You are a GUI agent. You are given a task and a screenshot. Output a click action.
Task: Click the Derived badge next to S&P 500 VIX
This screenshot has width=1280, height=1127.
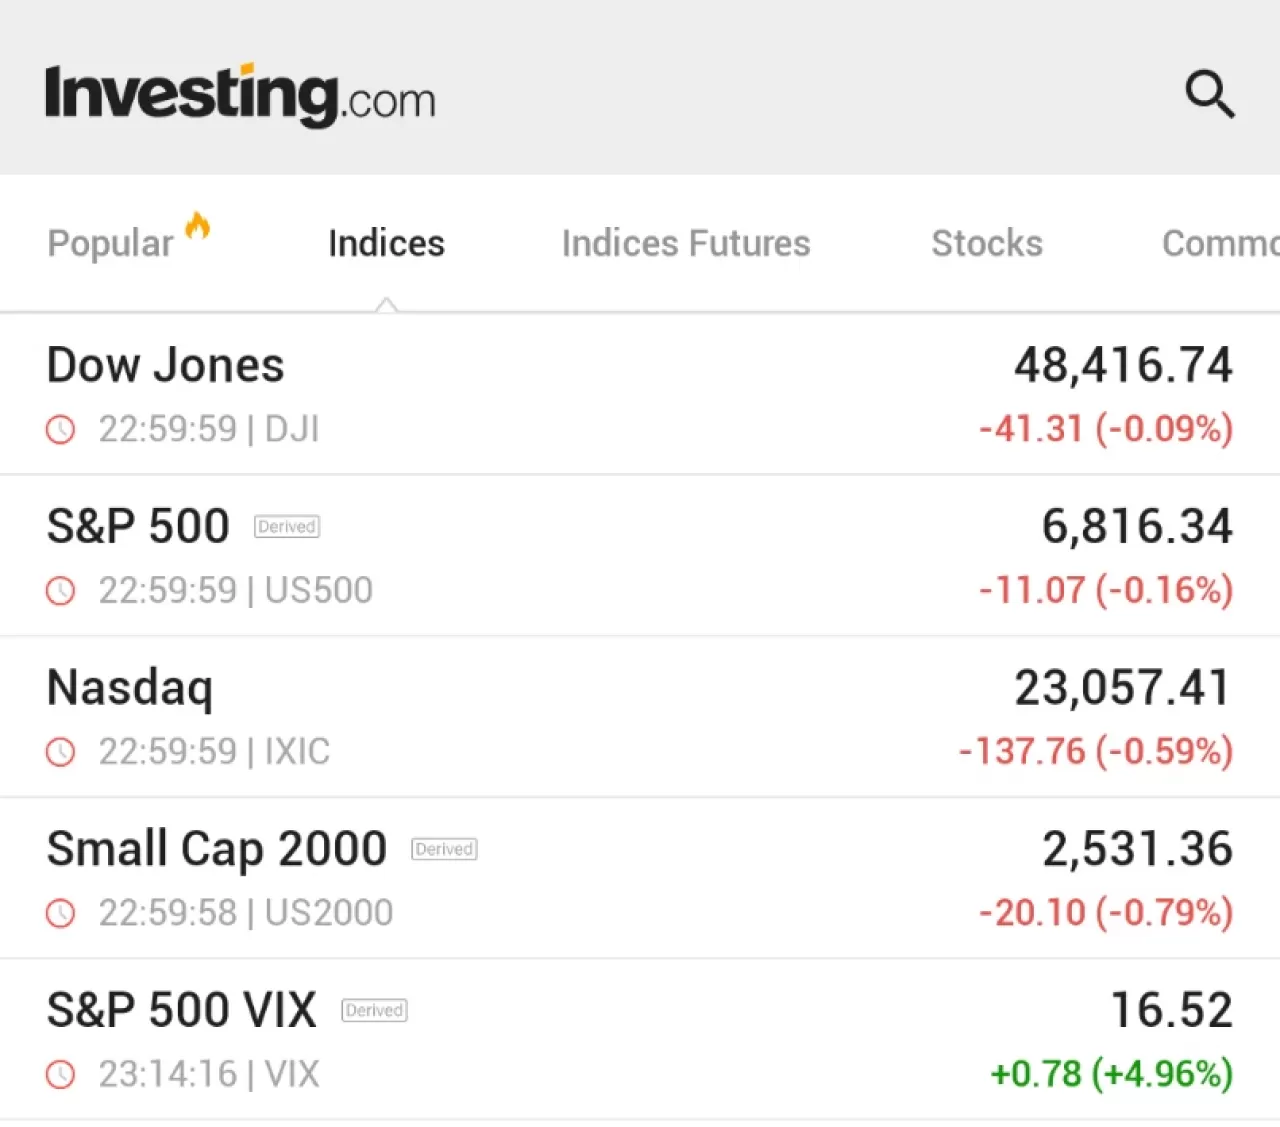point(374,1011)
